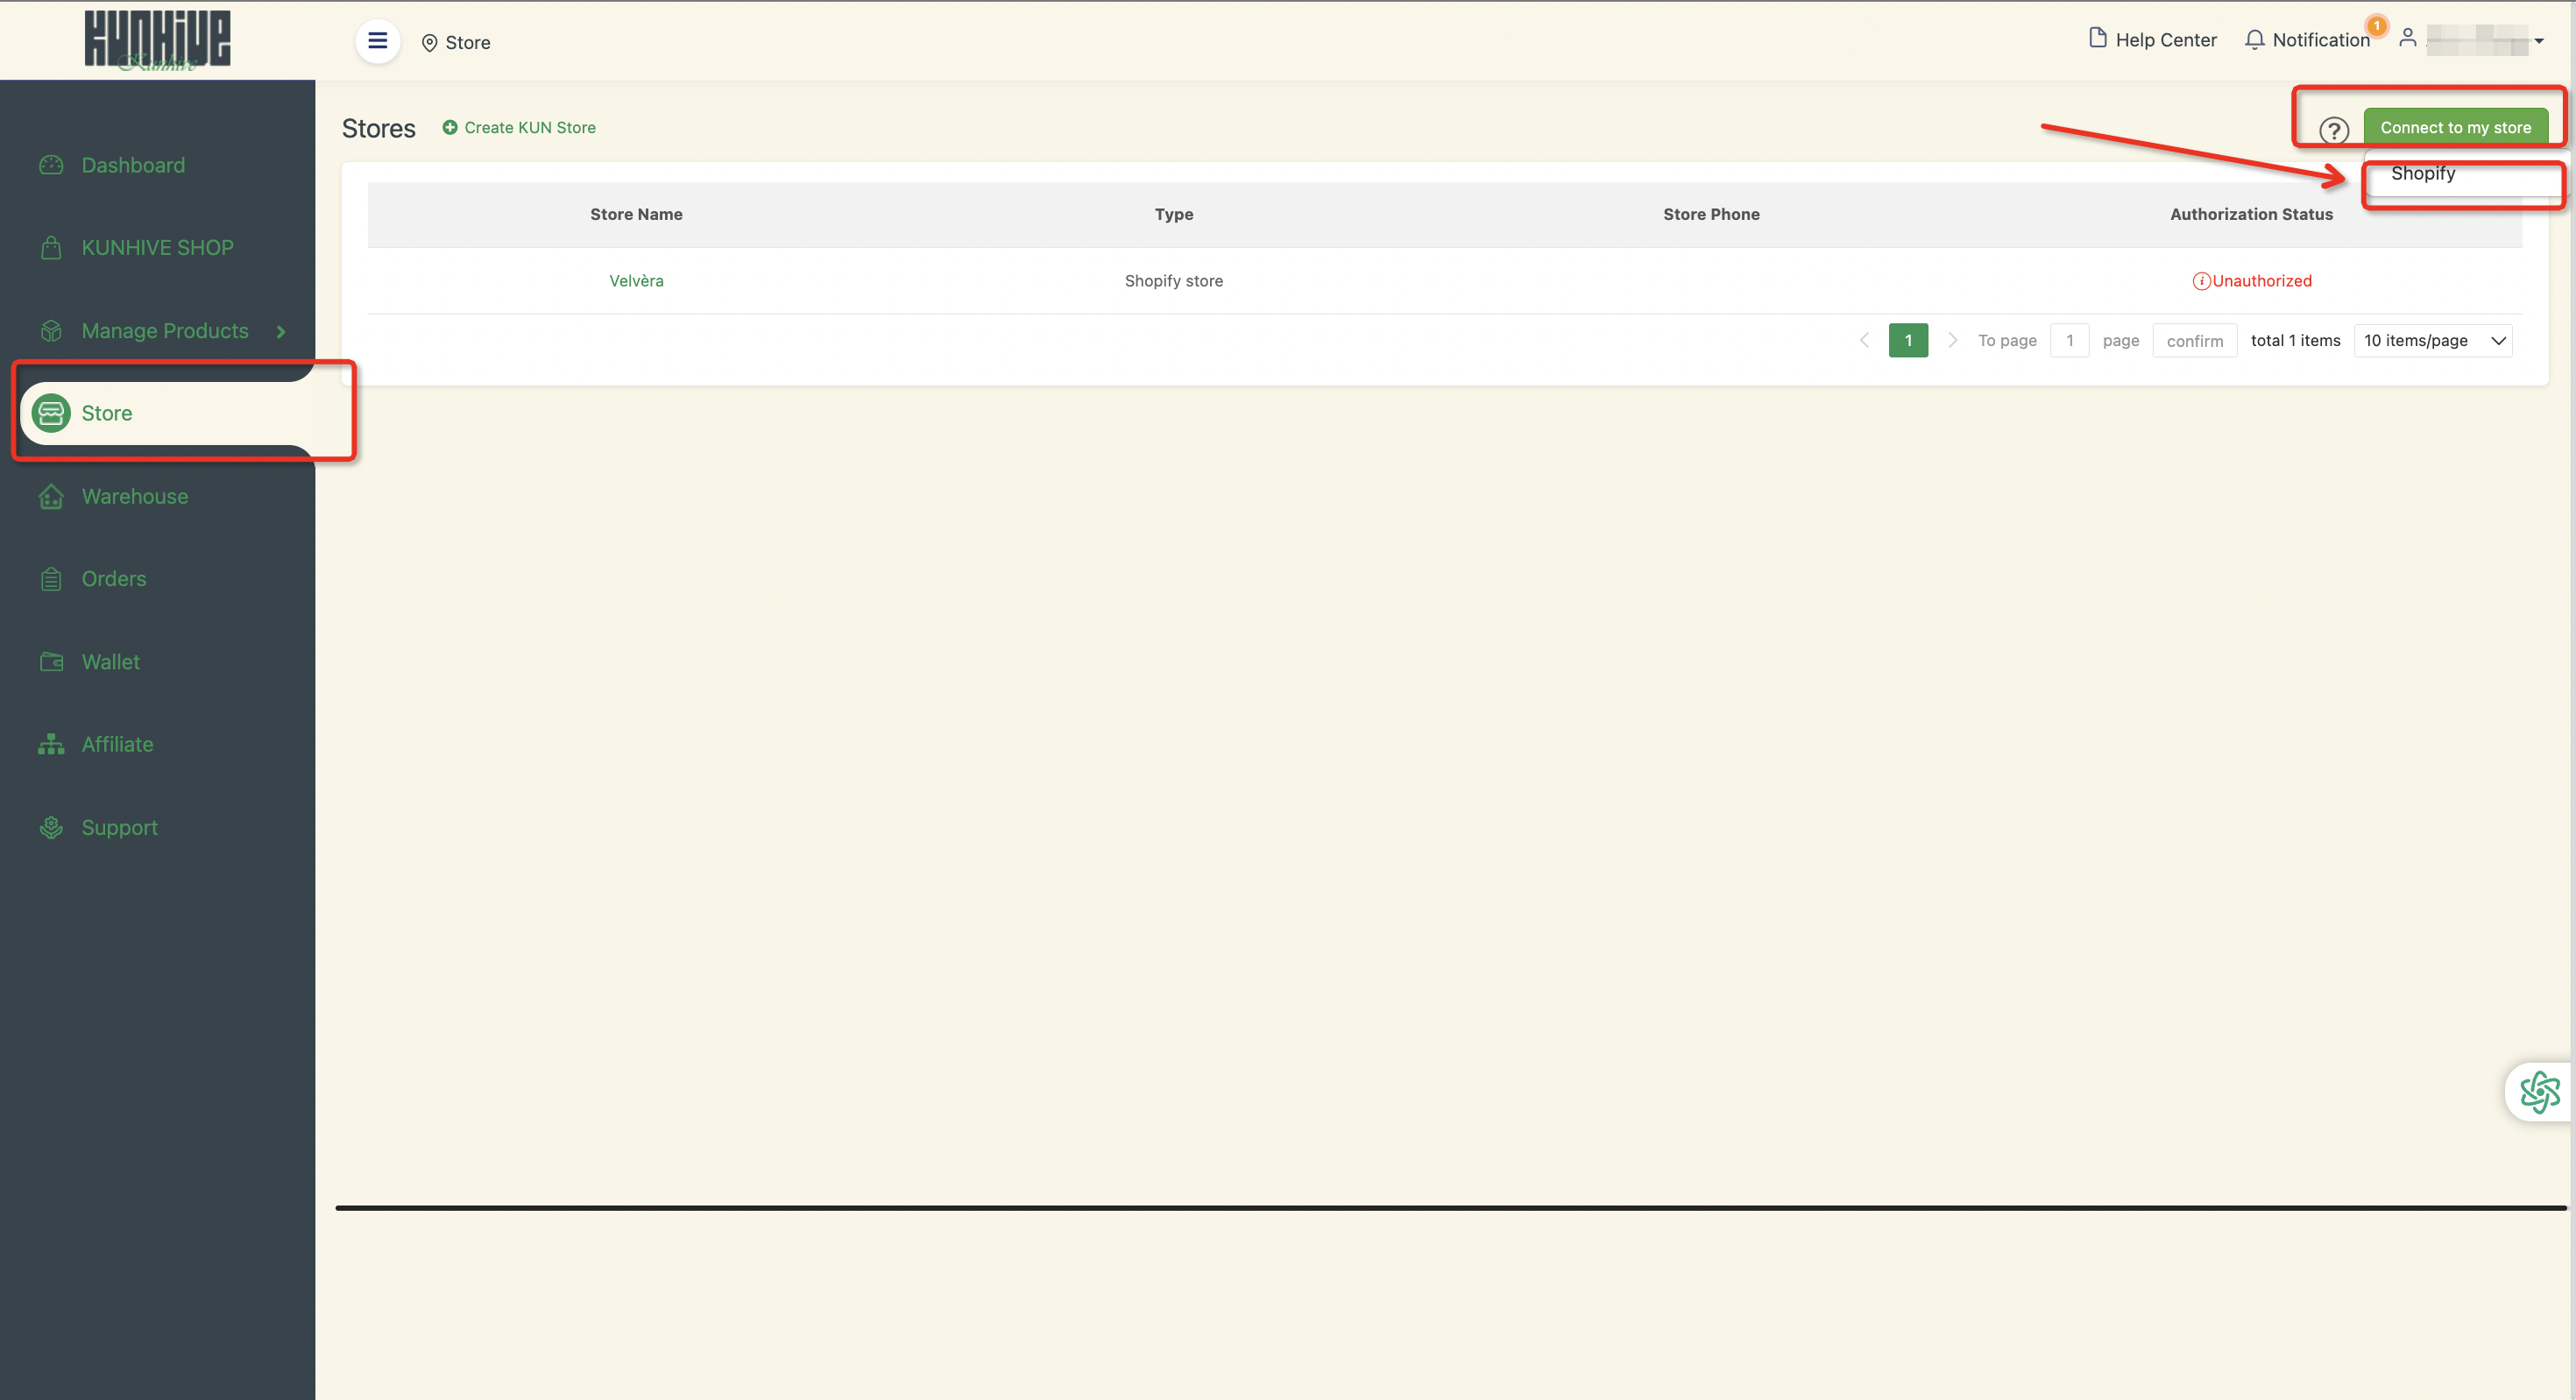Click the Dashboard gauge icon
Screen dimensions: 2576x1400
pyautogui.click(x=51, y=165)
